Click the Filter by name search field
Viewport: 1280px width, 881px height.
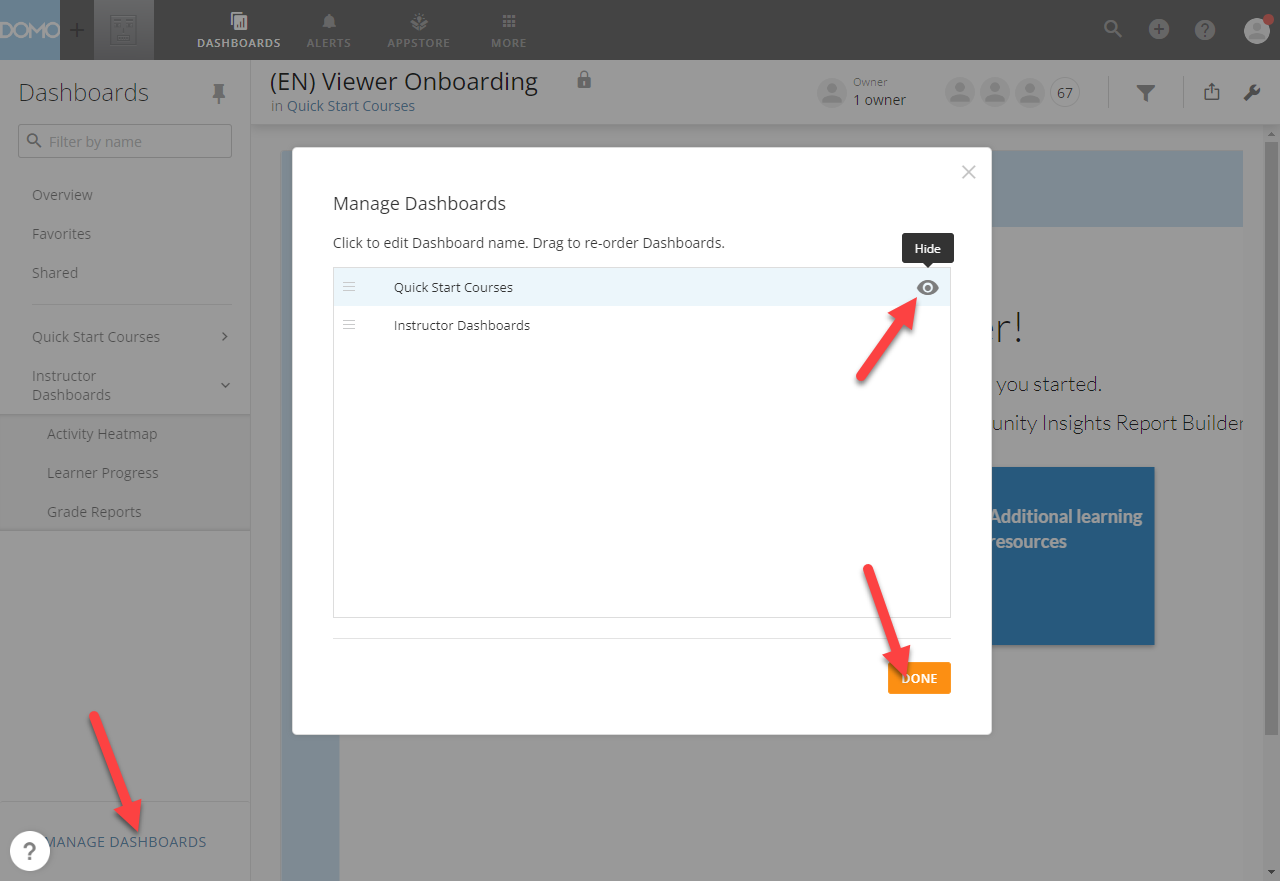(124, 140)
